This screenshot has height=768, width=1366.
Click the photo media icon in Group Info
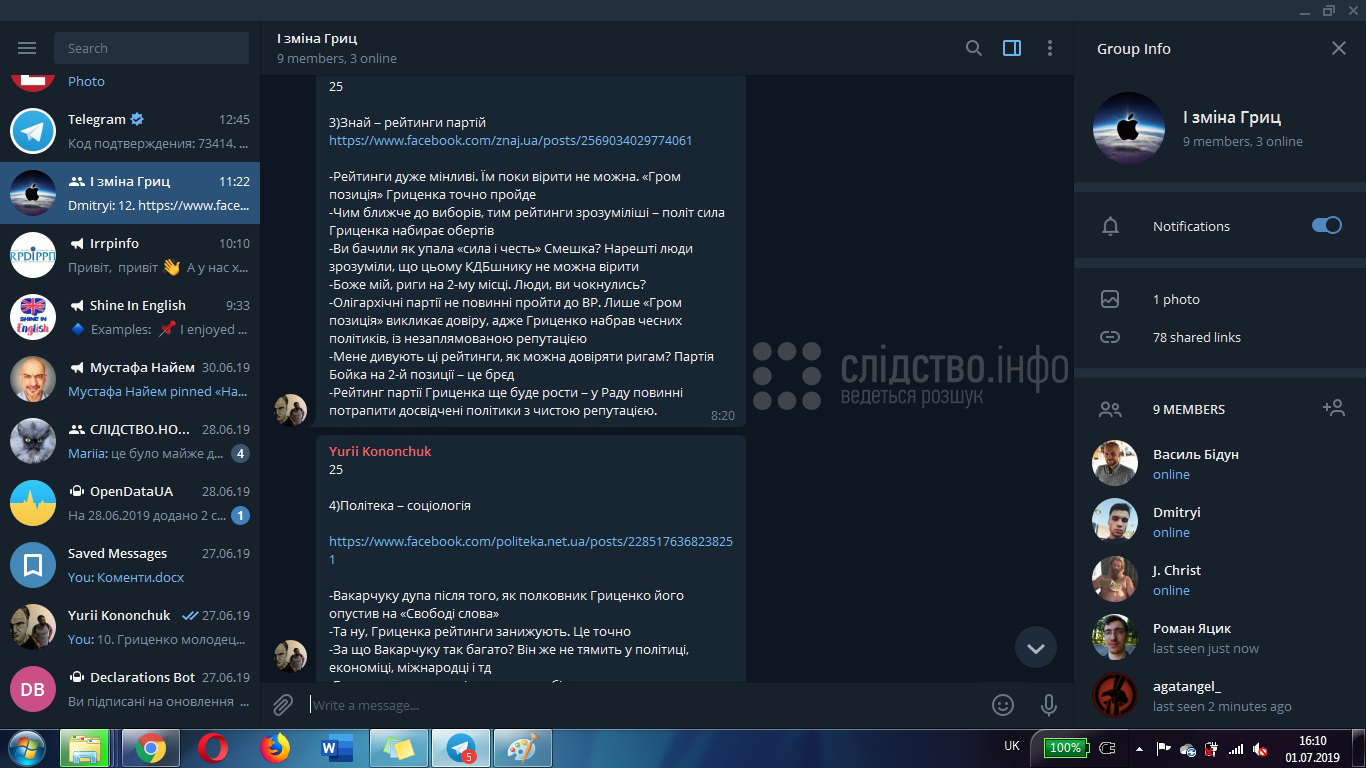pos(1110,299)
